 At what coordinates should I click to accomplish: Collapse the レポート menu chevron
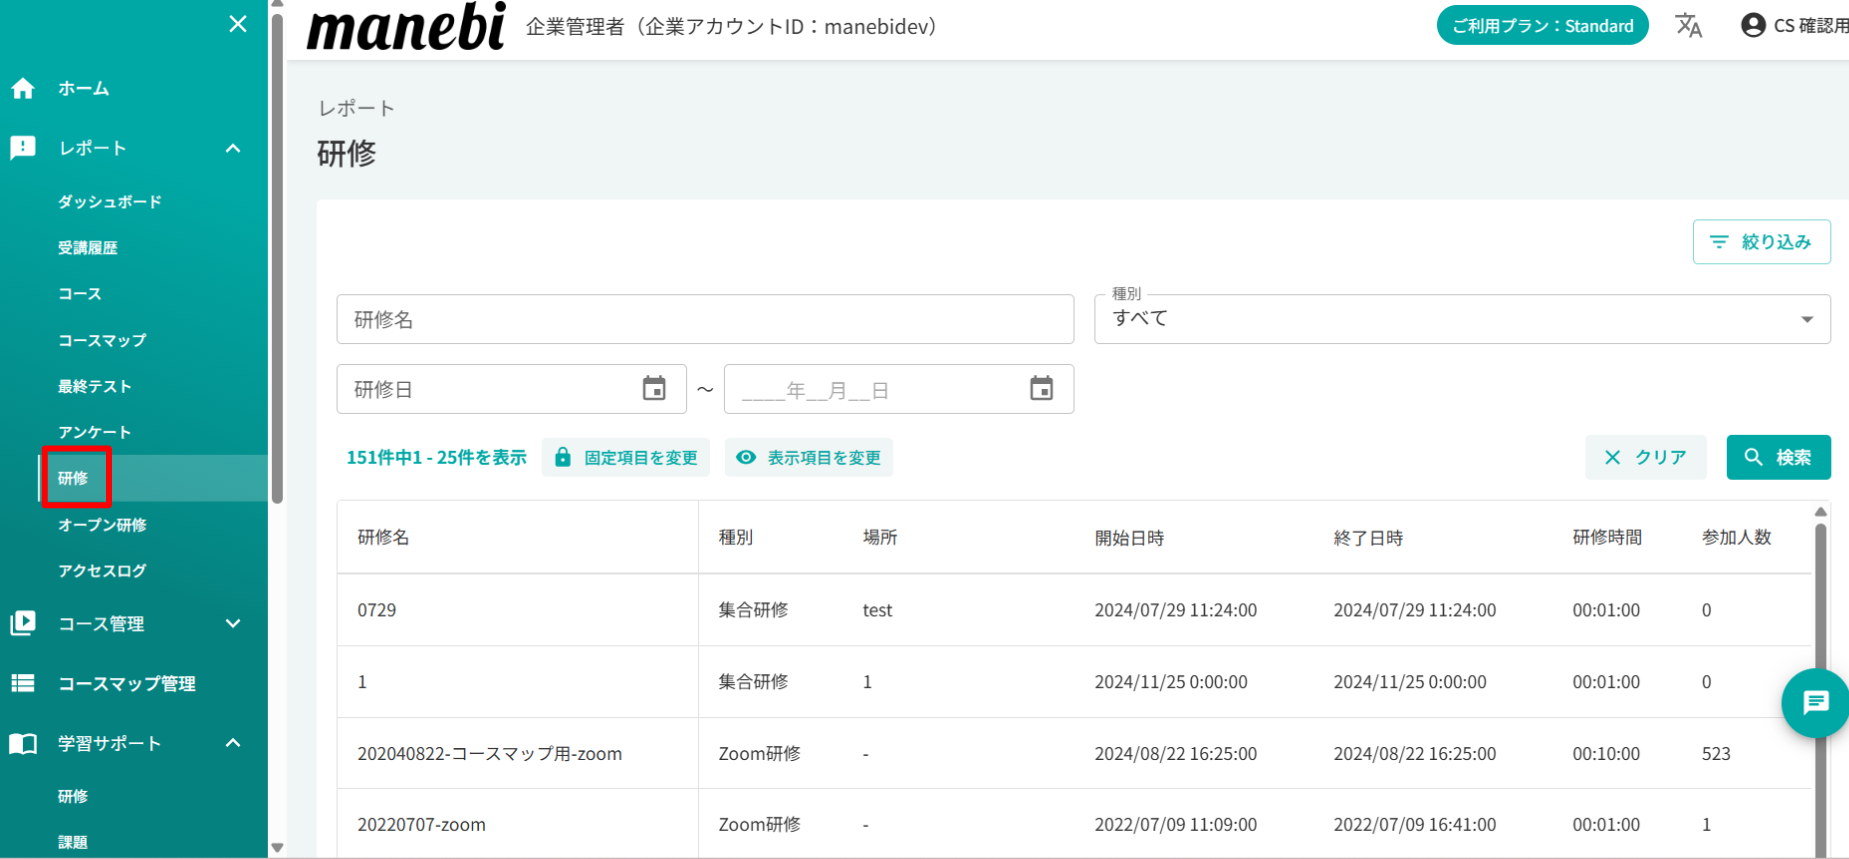(x=233, y=148)
